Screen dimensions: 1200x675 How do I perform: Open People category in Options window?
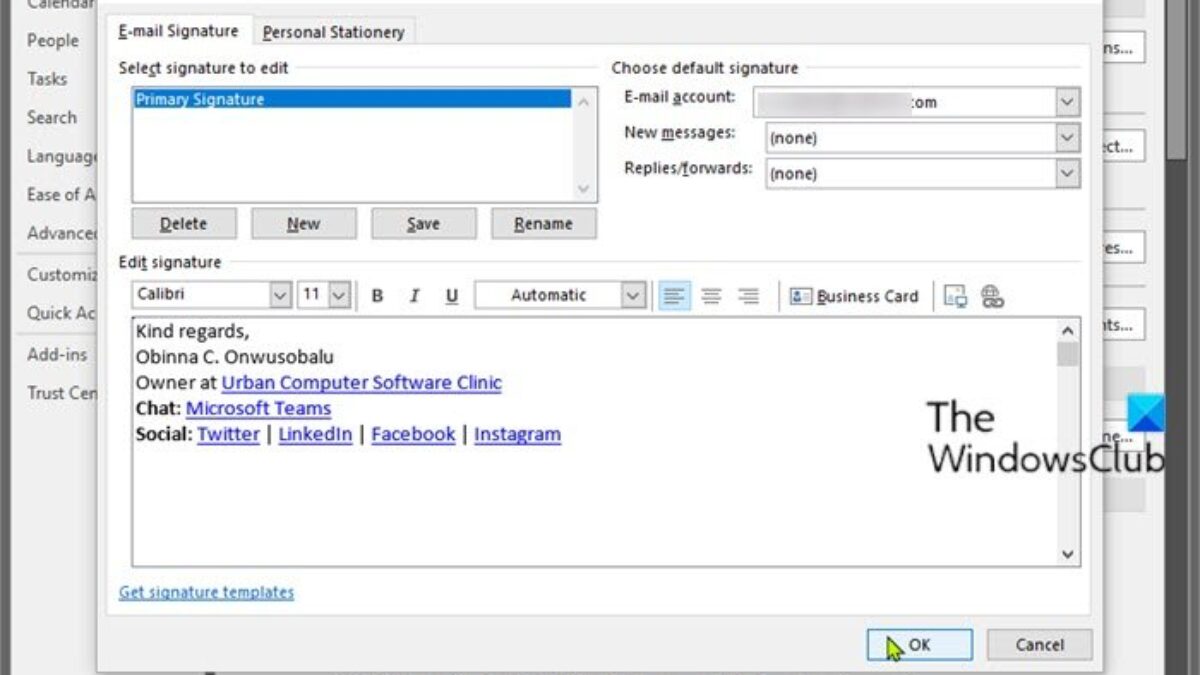coord(53,40)
